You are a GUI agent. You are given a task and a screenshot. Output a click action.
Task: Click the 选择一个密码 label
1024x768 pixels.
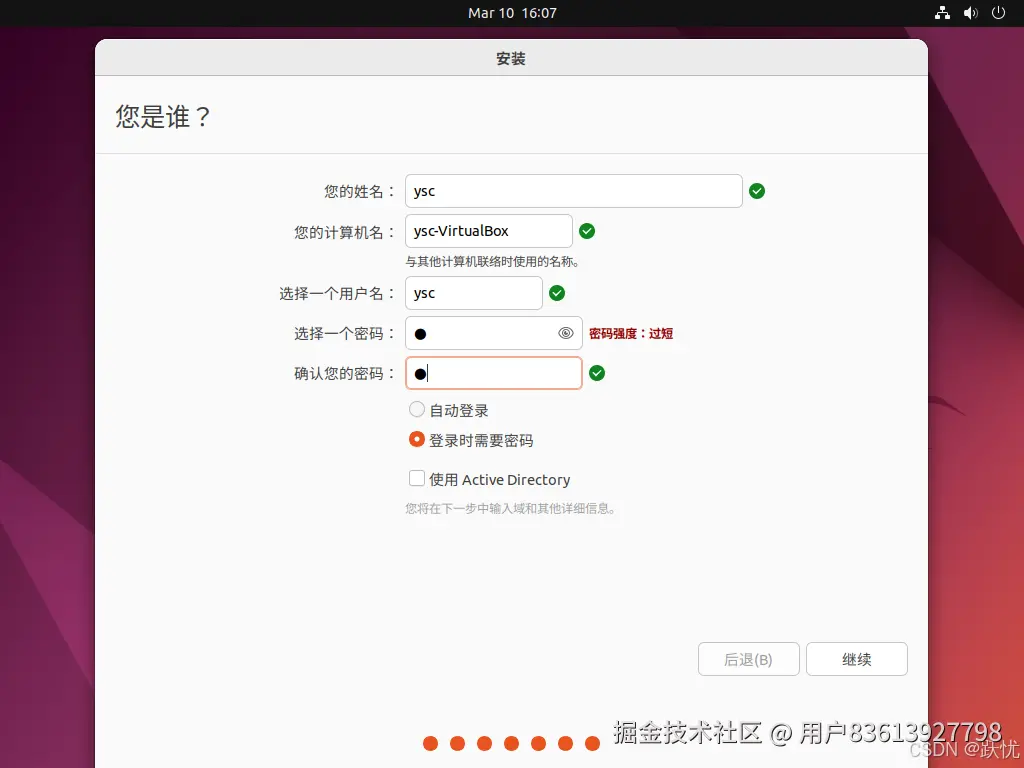tap(345, 334)
